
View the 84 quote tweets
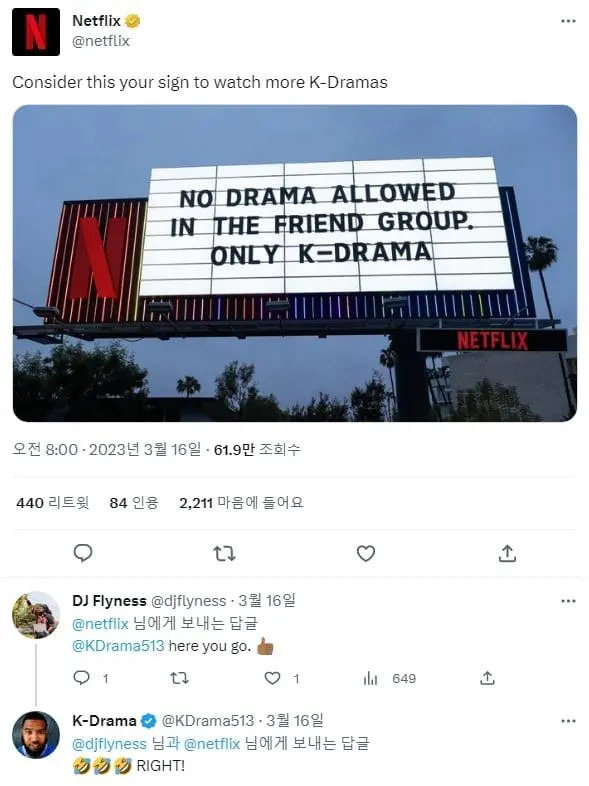click(x=134, y=503)
